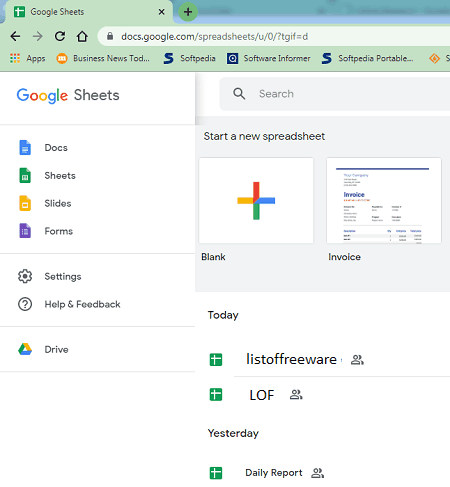450x487 pixels.
Task: Open Sheets from the sidebar menu
Action: pos(60,176)
